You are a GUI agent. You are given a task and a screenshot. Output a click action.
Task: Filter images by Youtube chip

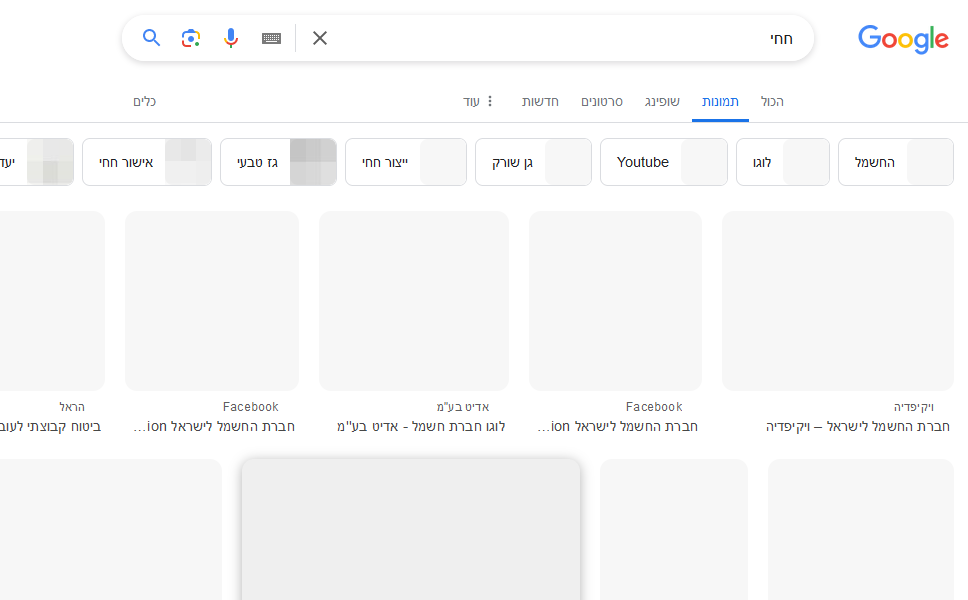[x=663, y=162]
